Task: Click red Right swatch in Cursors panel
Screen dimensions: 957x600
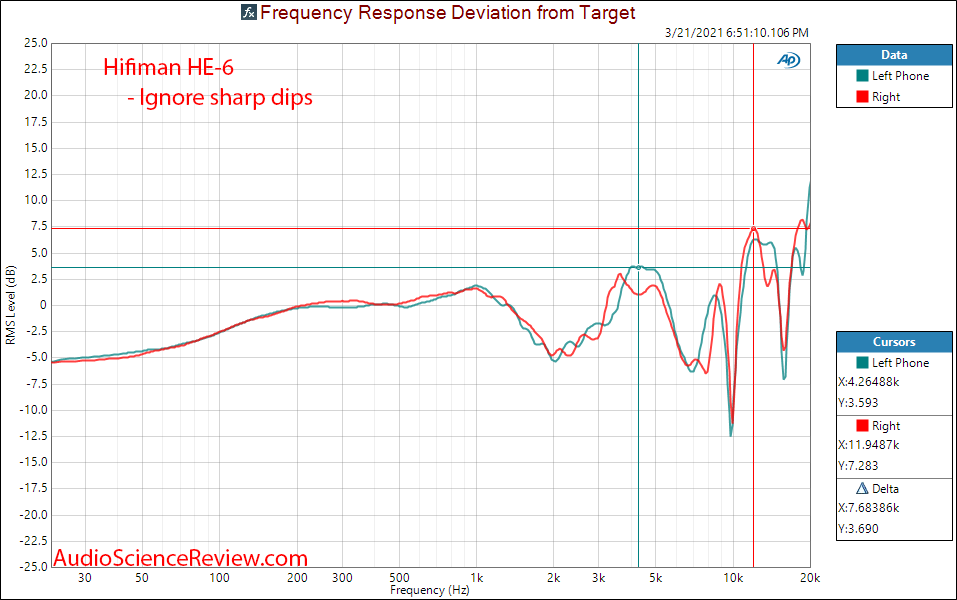Action: (862, 425)
